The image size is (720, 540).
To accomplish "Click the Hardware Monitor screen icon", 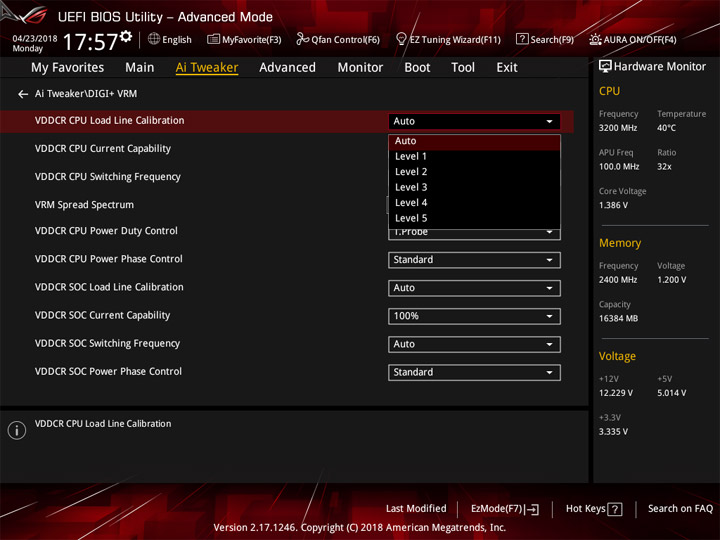I will [605, 67].
